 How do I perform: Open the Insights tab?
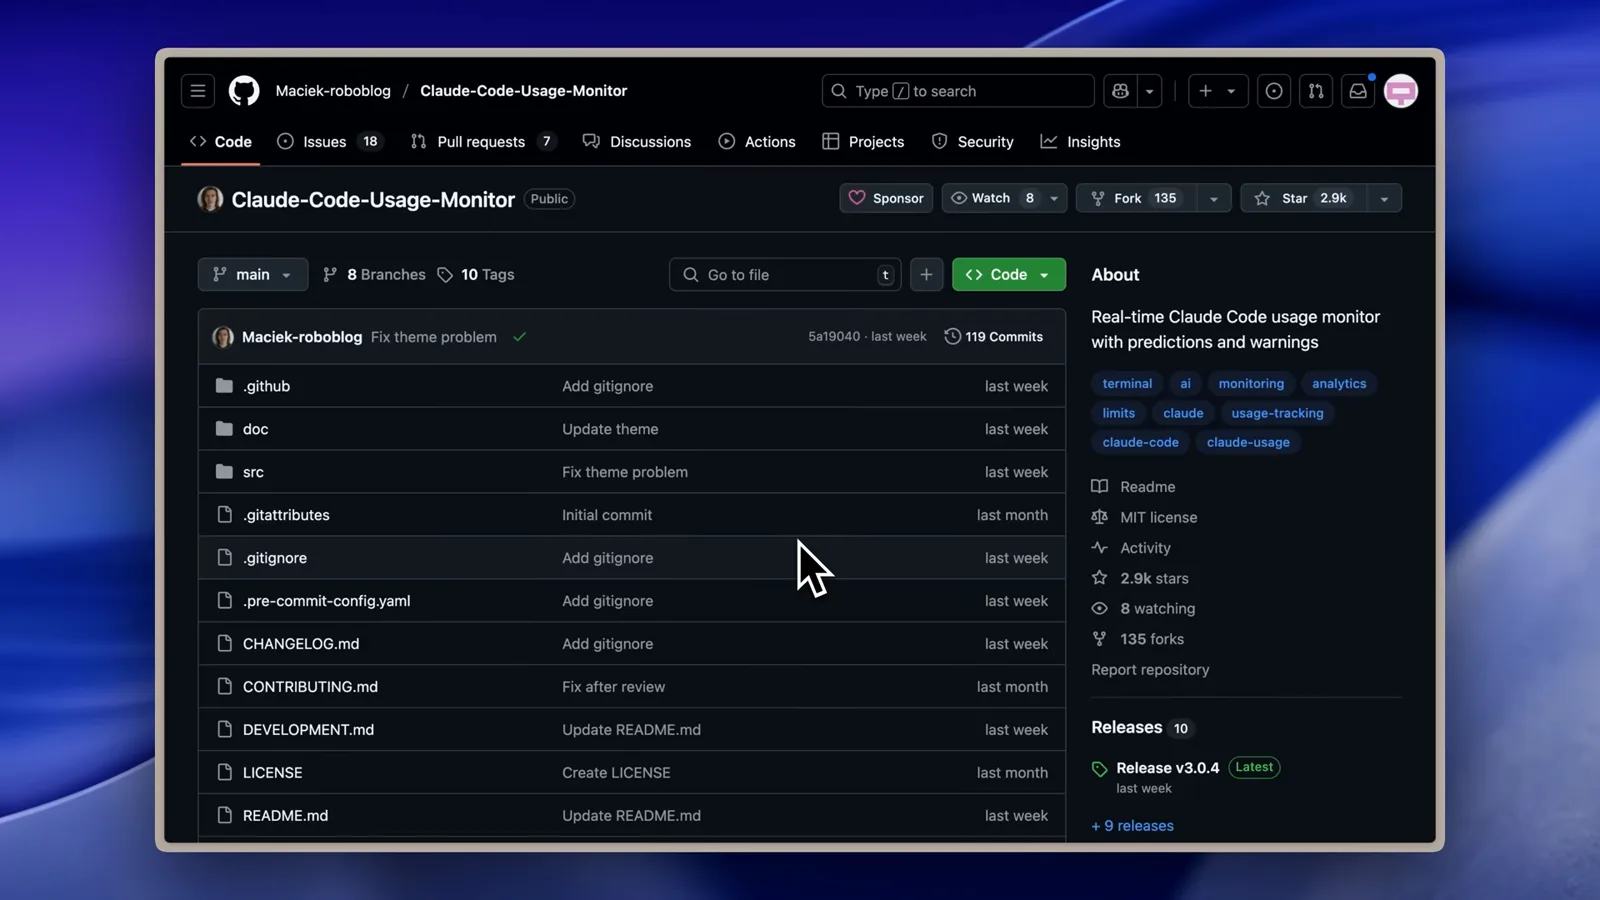click(x=1080, y=142)
